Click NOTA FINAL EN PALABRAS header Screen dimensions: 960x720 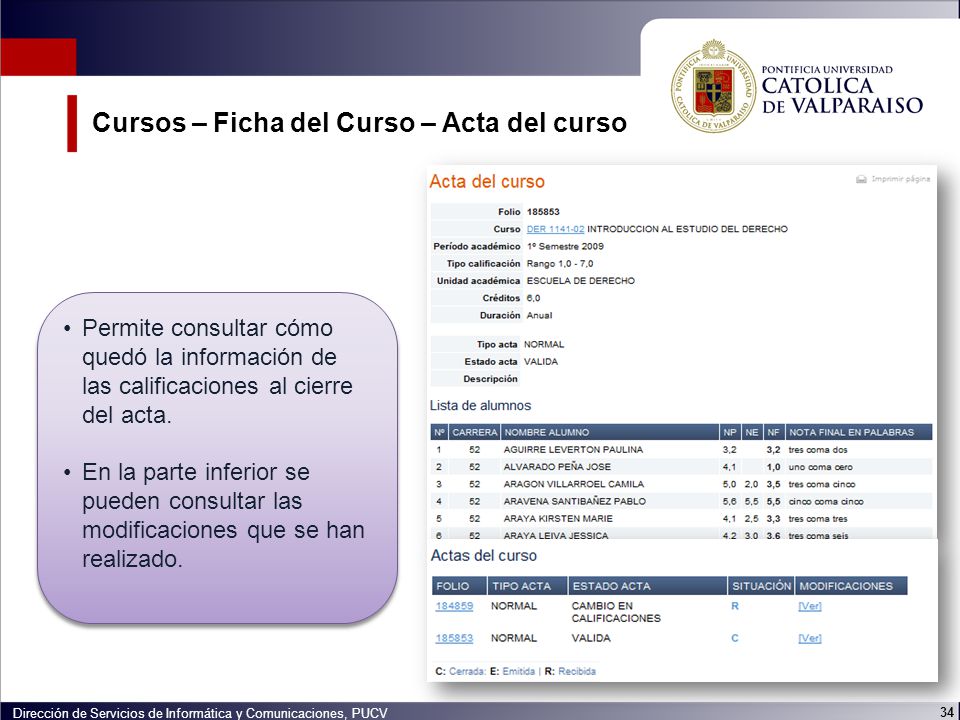(x=858, y=432)
